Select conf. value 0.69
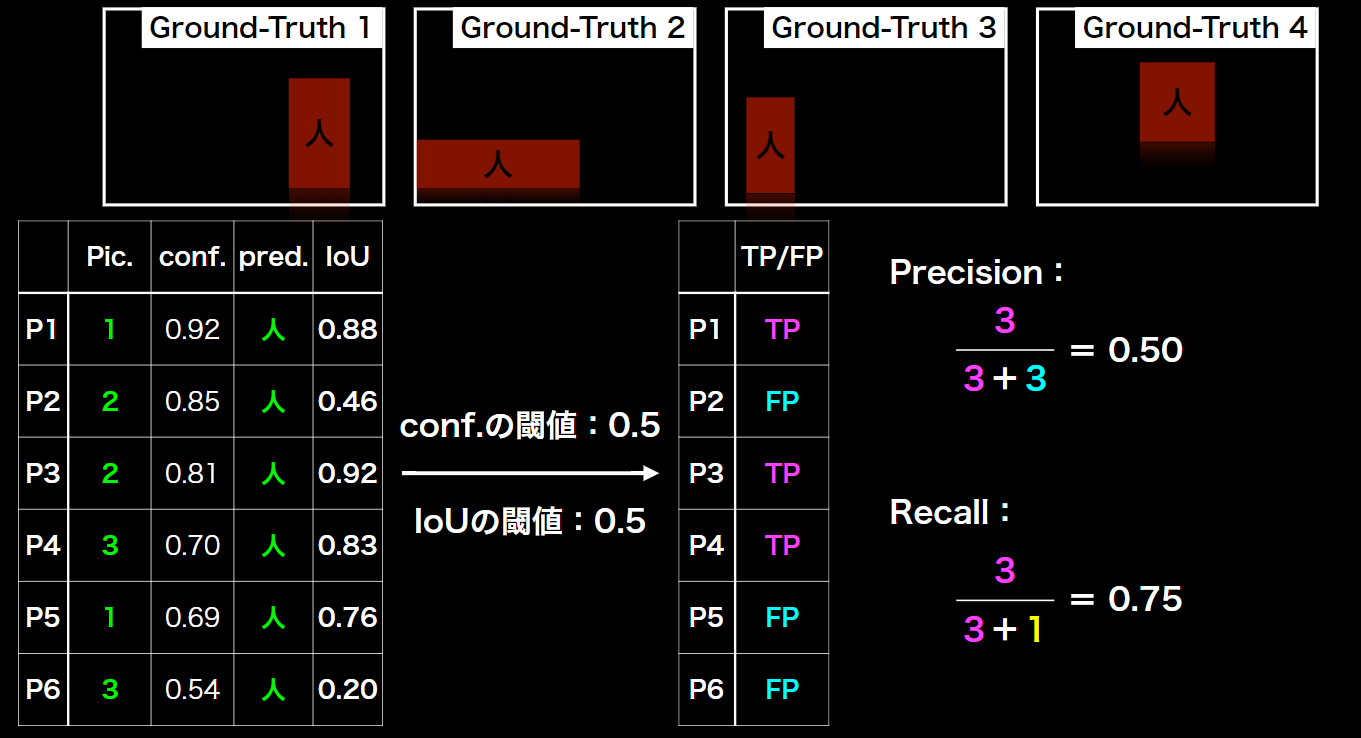This screenshot has height=738, width=1361. pos(192,617)
